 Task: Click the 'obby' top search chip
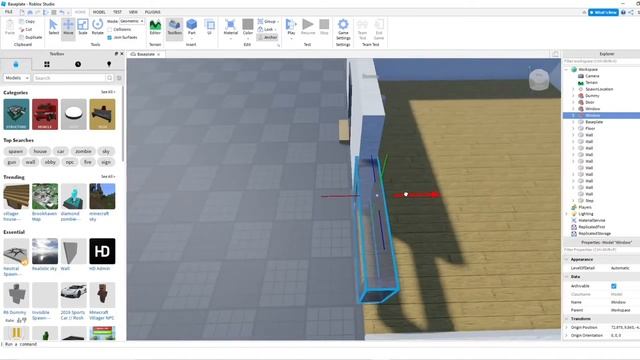50,162
